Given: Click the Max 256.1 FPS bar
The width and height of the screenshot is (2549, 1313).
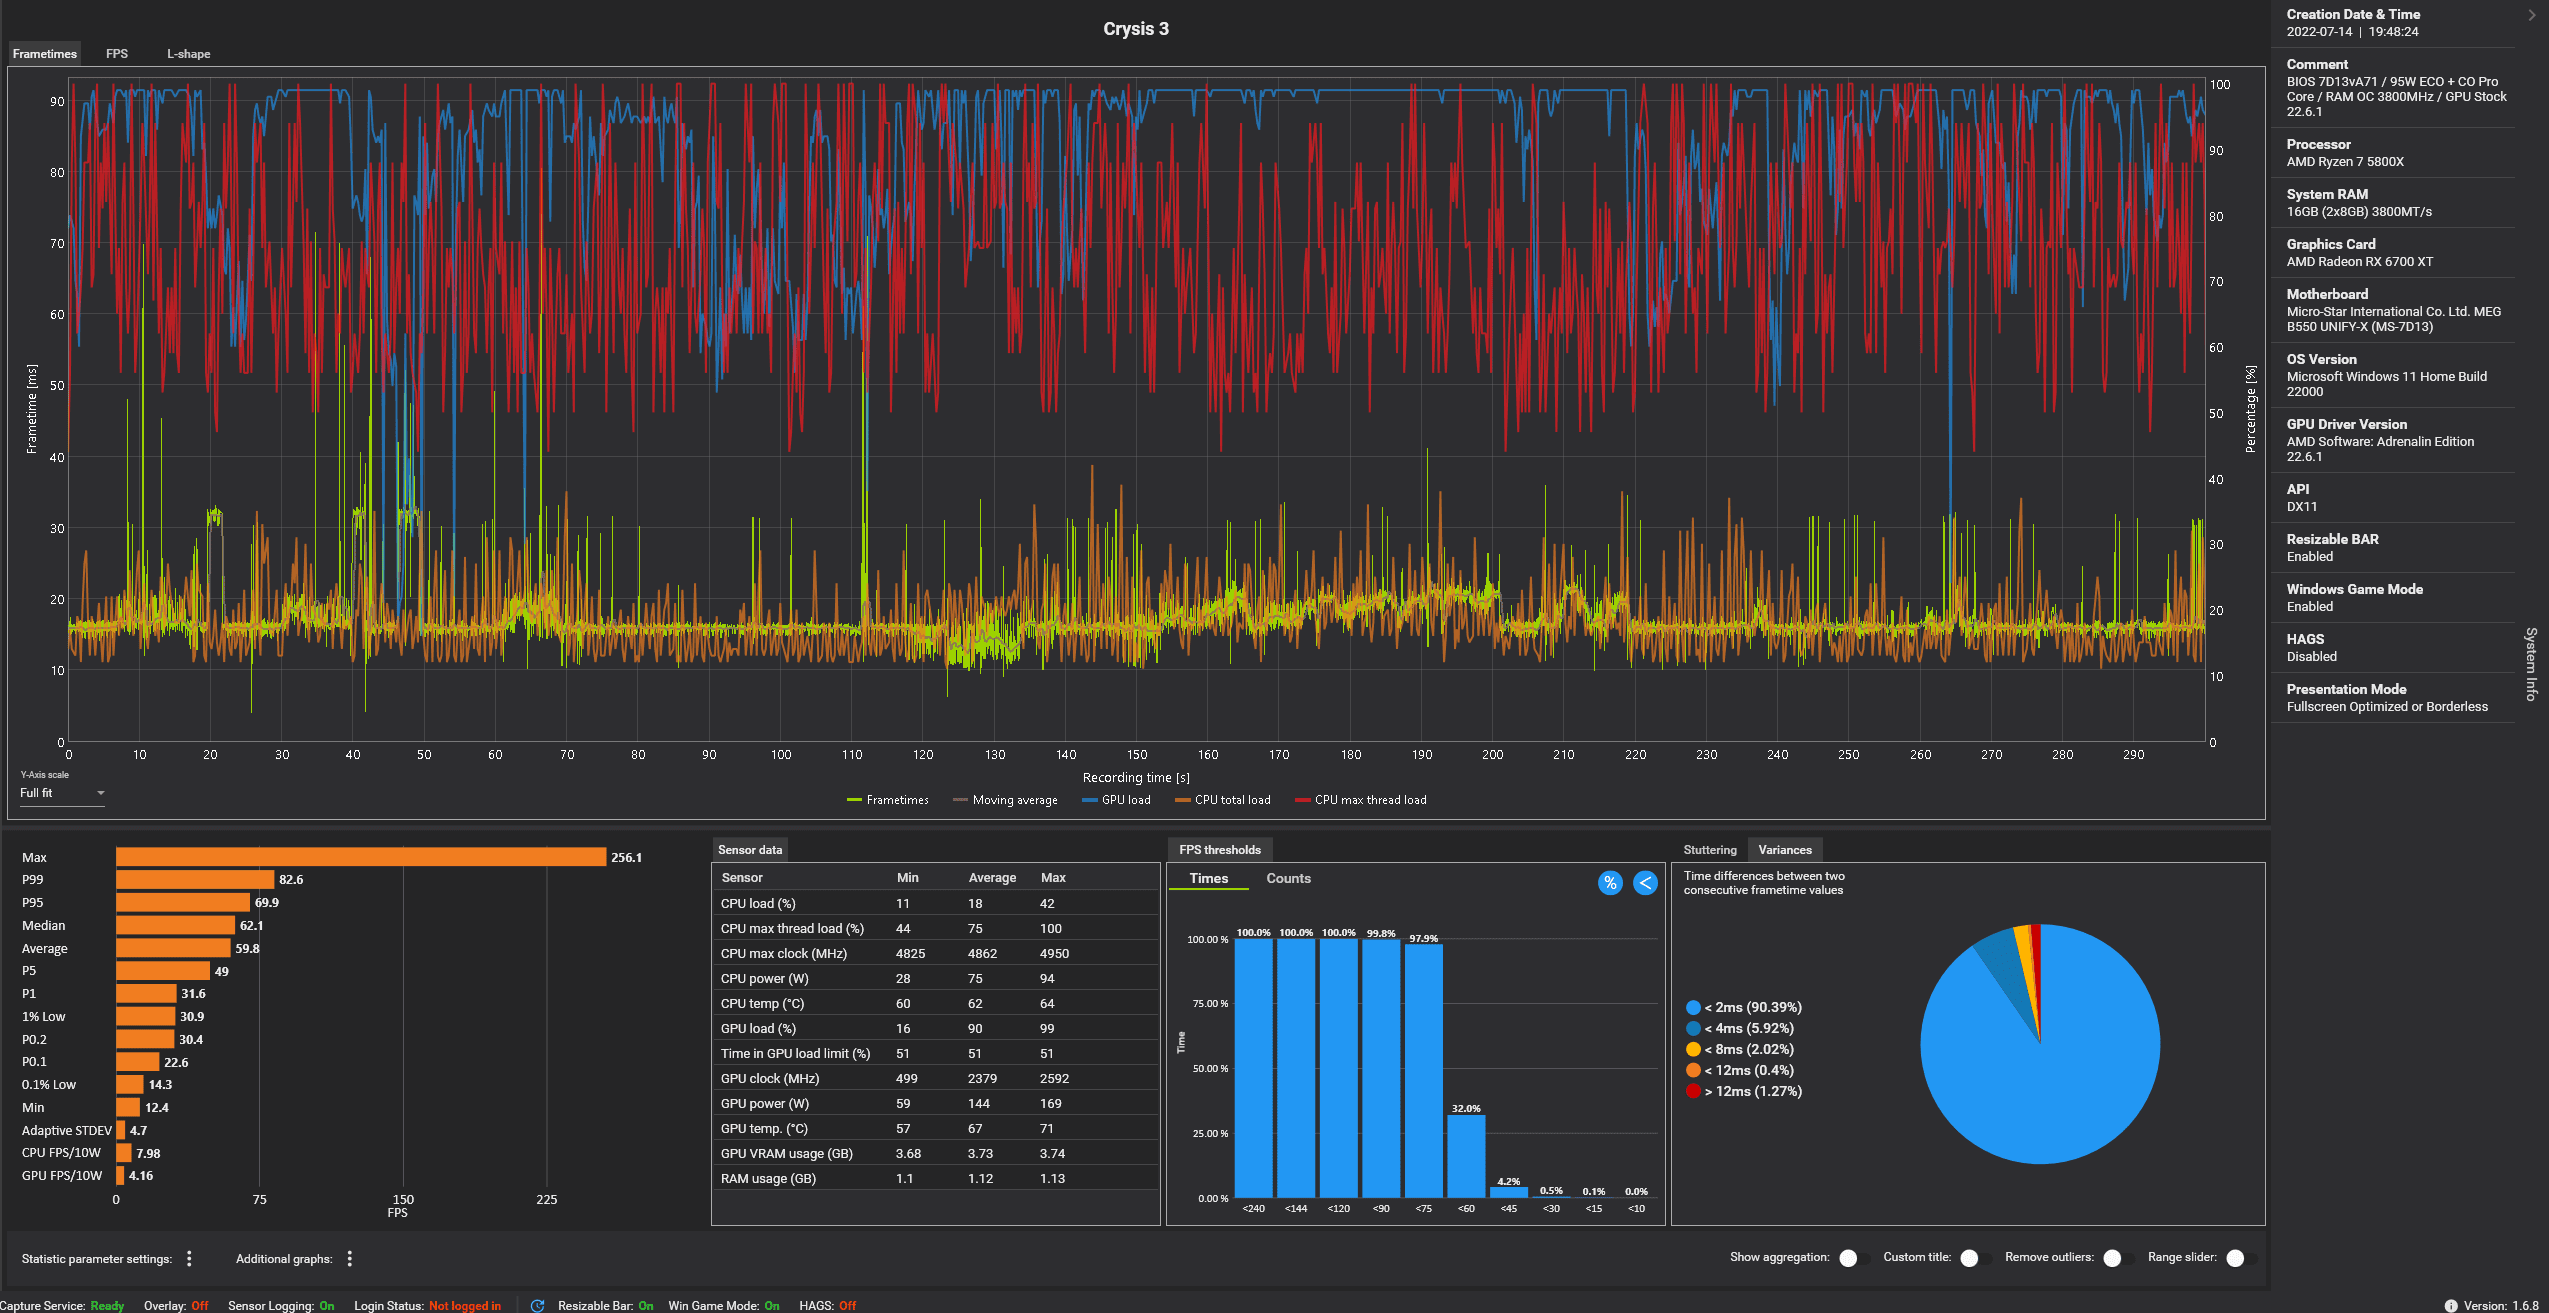Looking at the screenshot, I should point(361,857).
